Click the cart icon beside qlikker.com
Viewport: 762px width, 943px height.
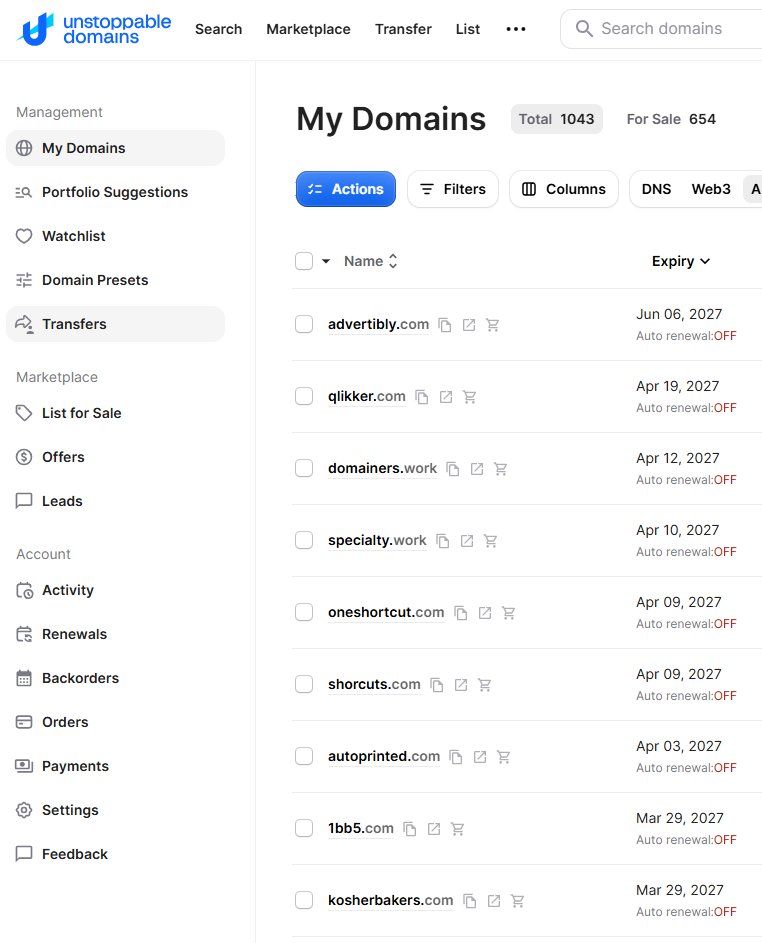coord(469,397)
